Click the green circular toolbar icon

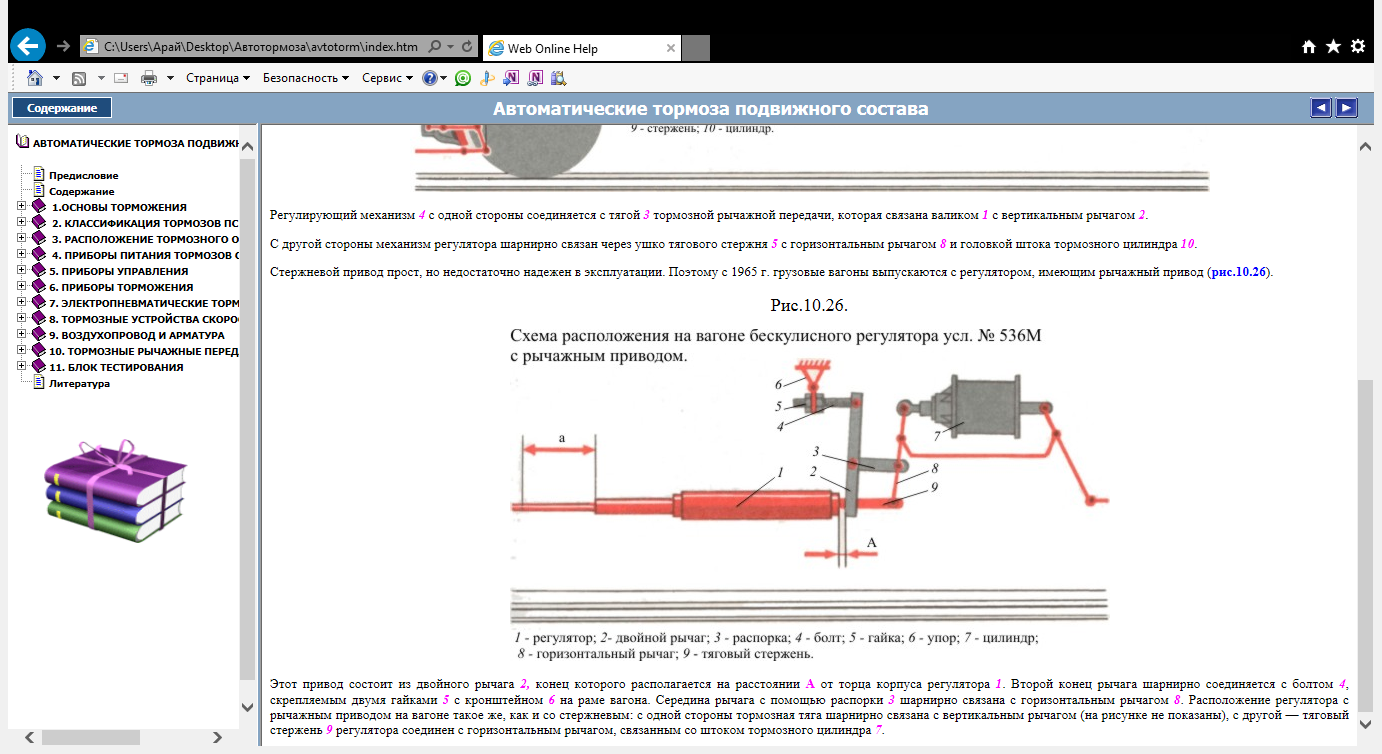click(x=462, y=78)
